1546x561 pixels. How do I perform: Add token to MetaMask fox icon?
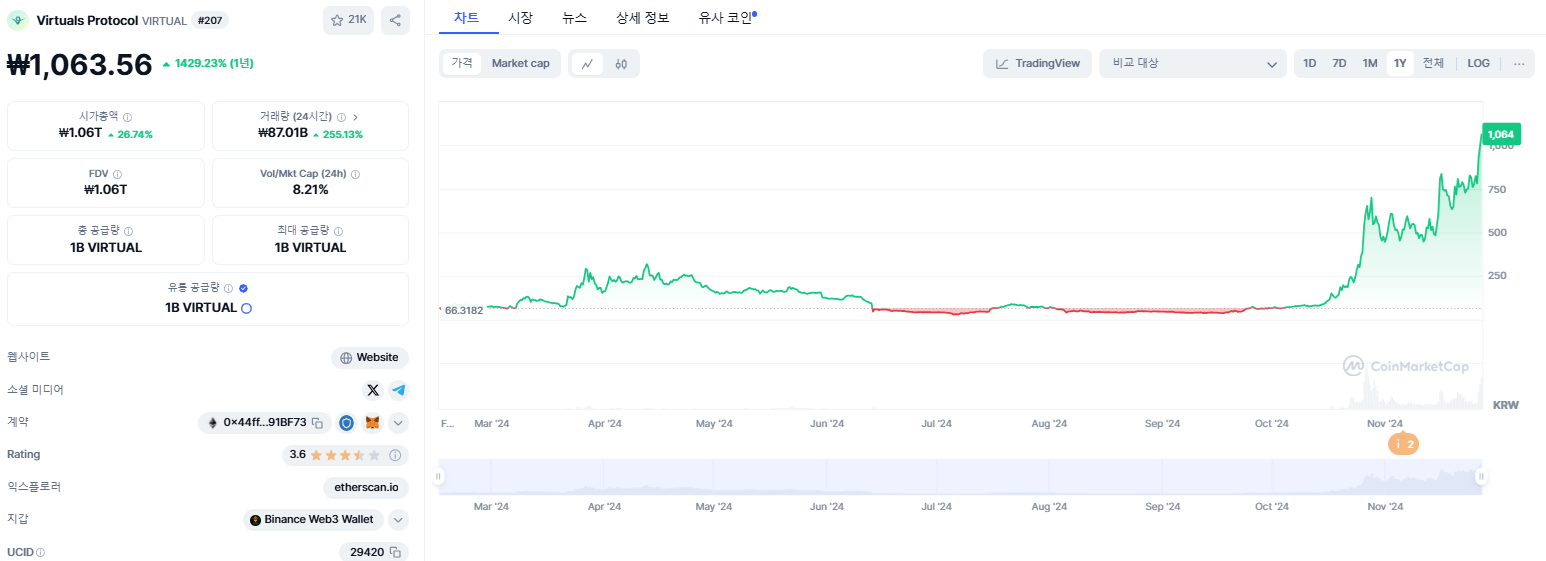pyautogui.click(x=373, y=423)
